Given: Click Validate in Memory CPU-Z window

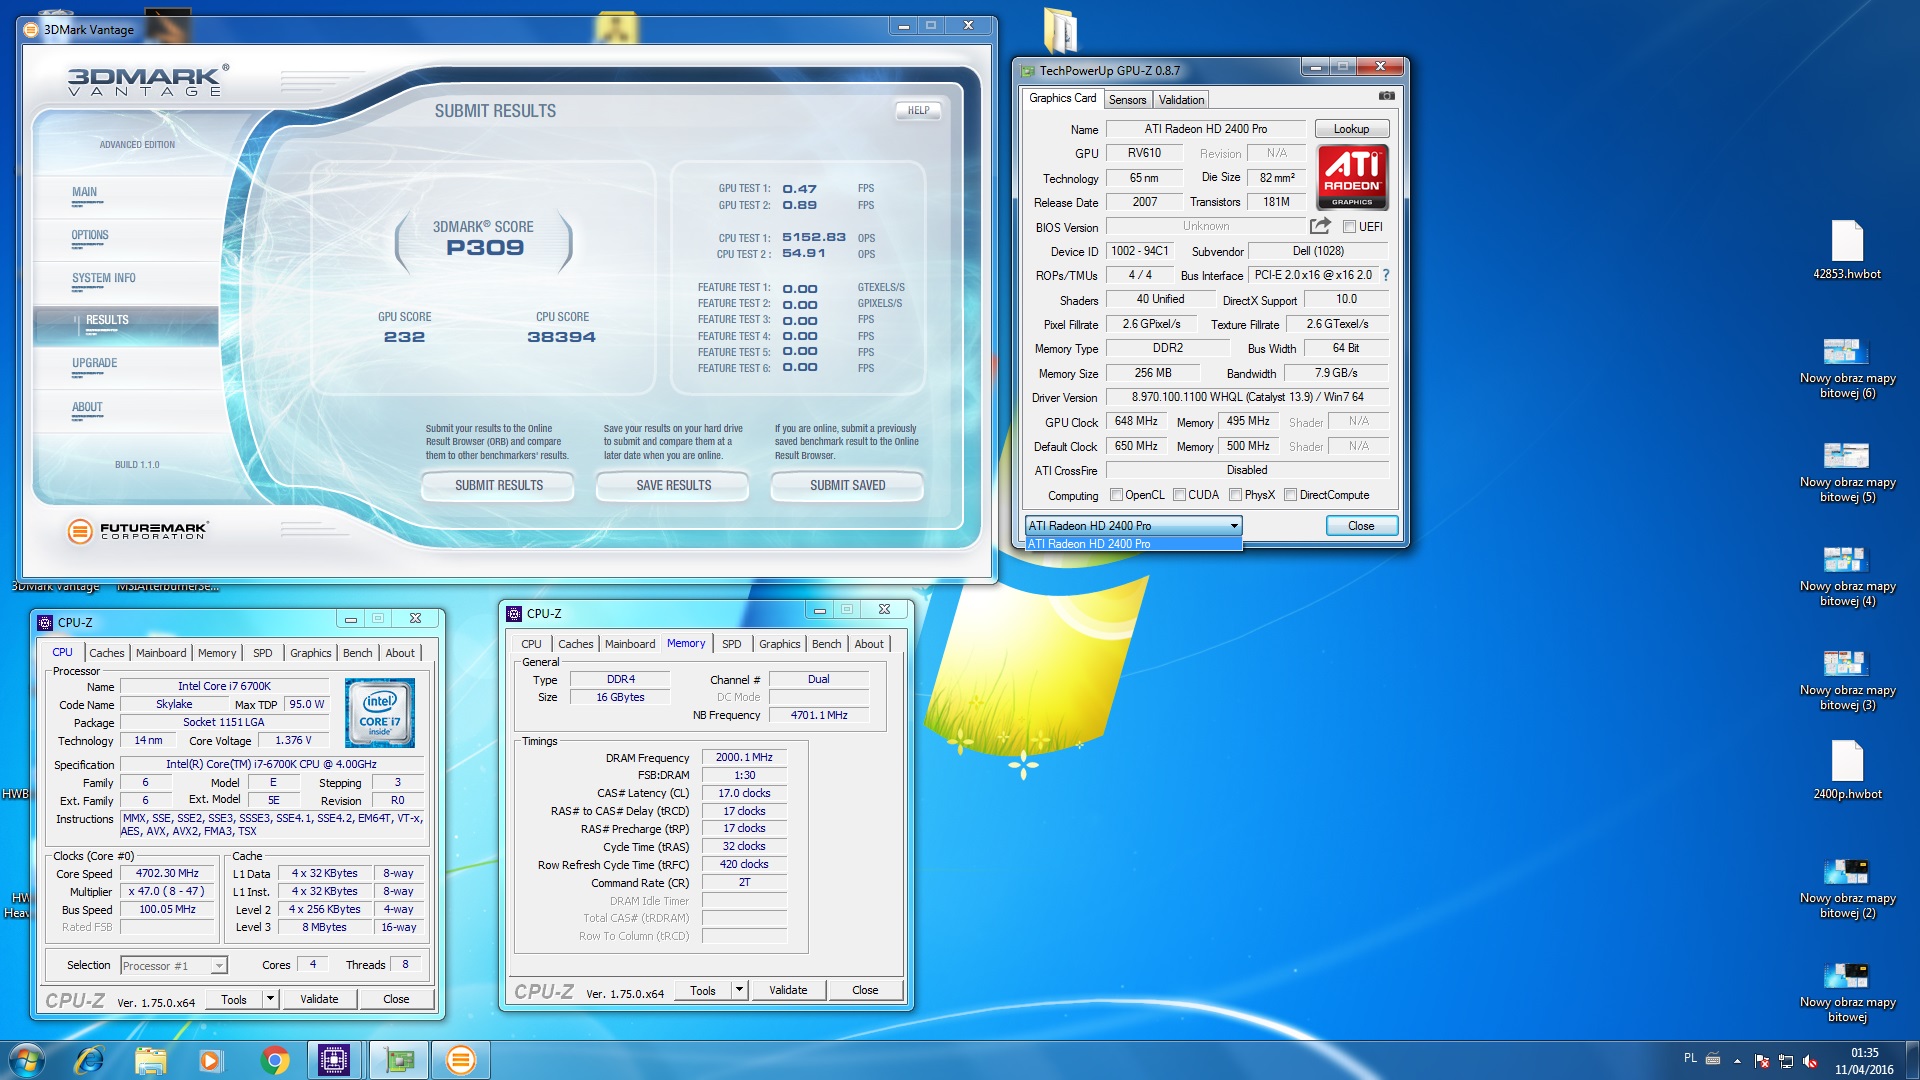Looking at the screenshot, I should click(x=788, y=990).
